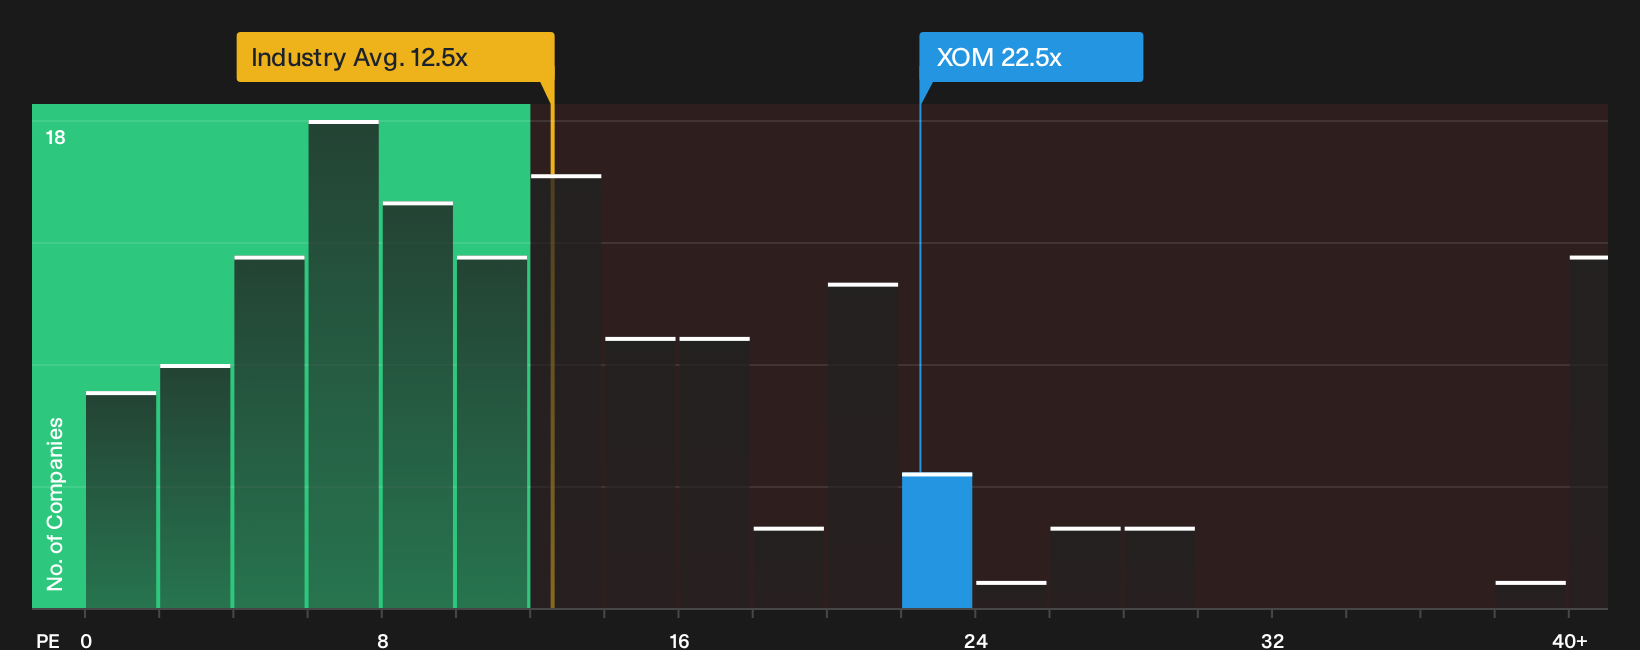This screenshot has height=650, width=1640.
Task: Click the Industry Avg. 12.5x yellow label
Action: (395, 57)
